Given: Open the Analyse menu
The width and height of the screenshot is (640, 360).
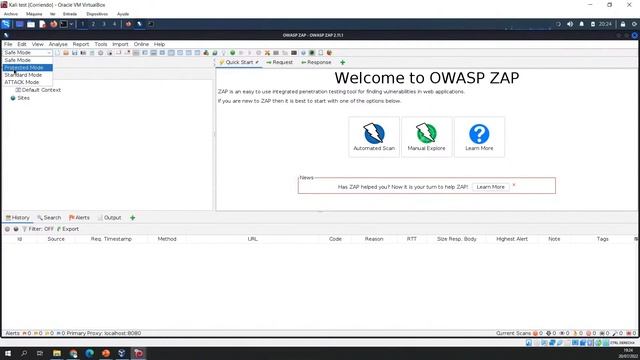Looking at the screenshot, I should (x=58, y=44).
